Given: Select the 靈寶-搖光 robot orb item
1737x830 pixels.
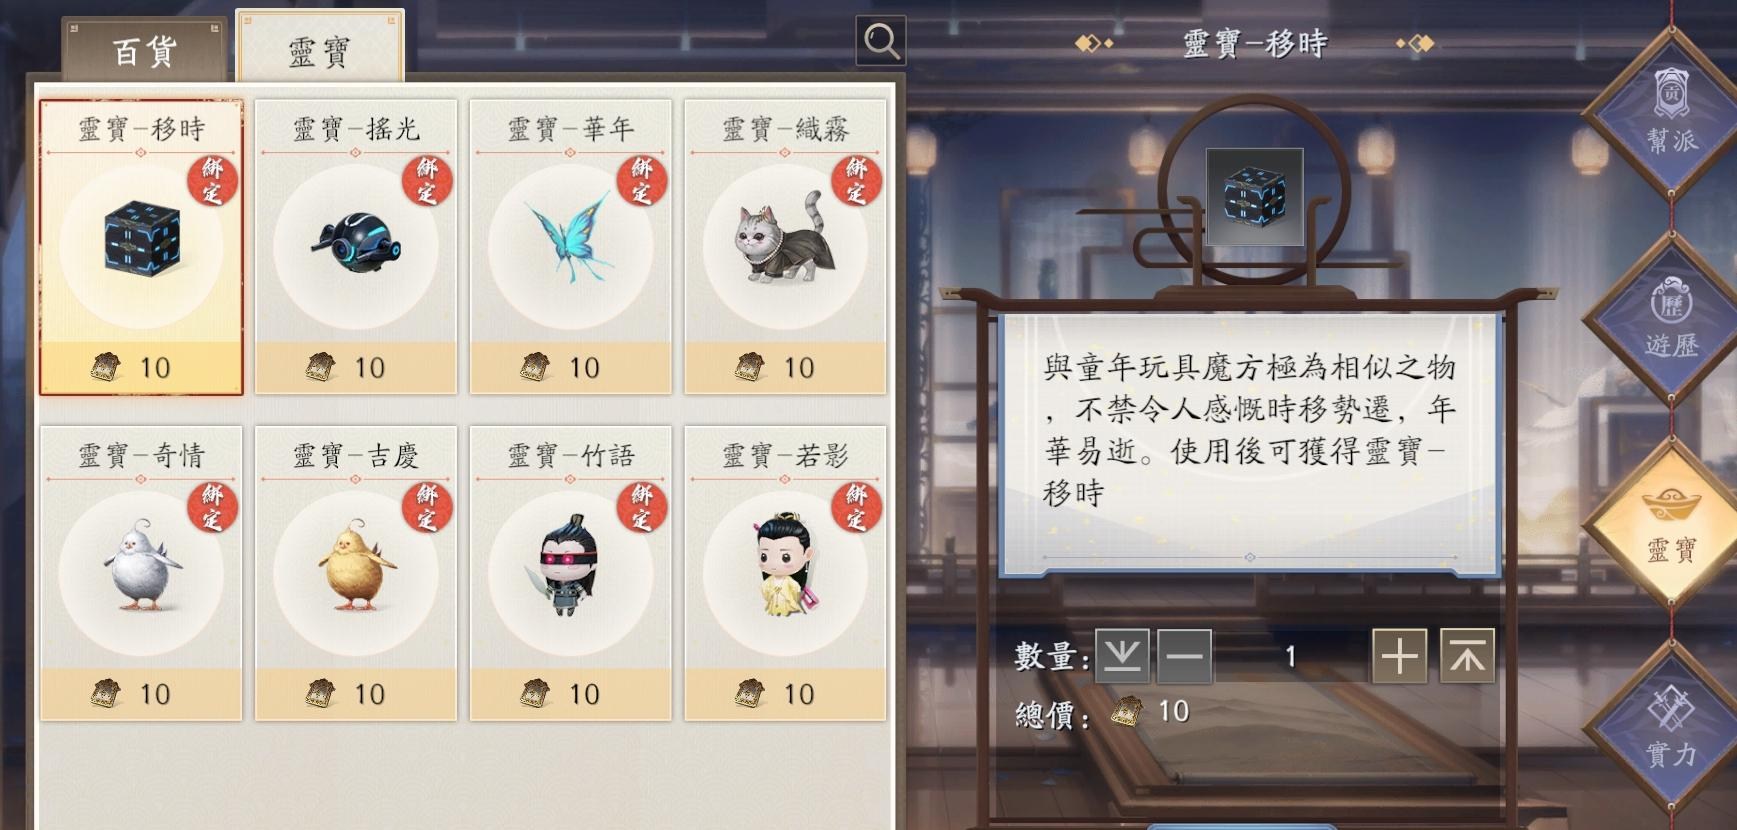Looking at the screenshot, I should (x=356, y=247).
